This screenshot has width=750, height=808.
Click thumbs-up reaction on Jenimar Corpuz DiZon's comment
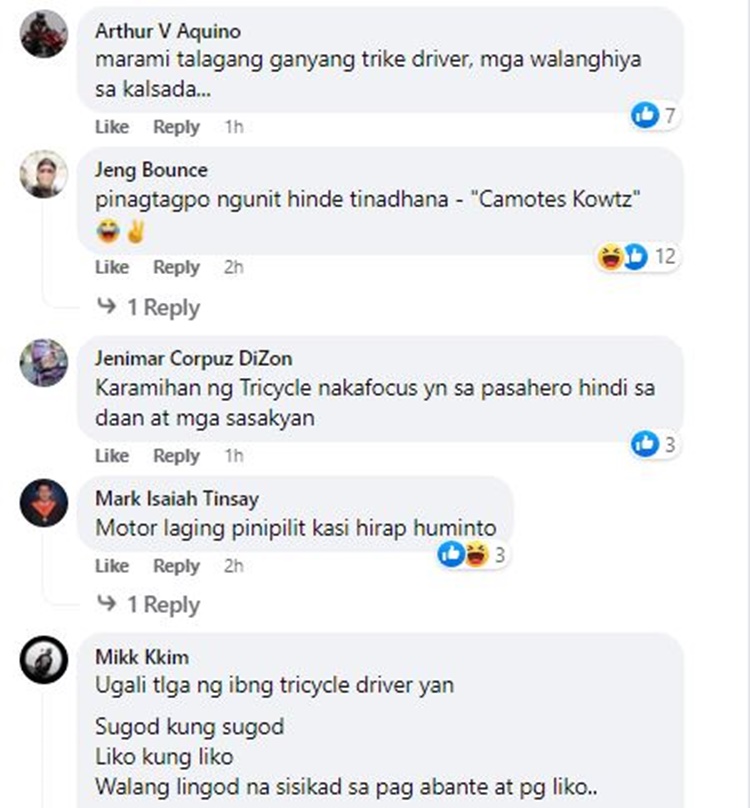tap(645, 444)
